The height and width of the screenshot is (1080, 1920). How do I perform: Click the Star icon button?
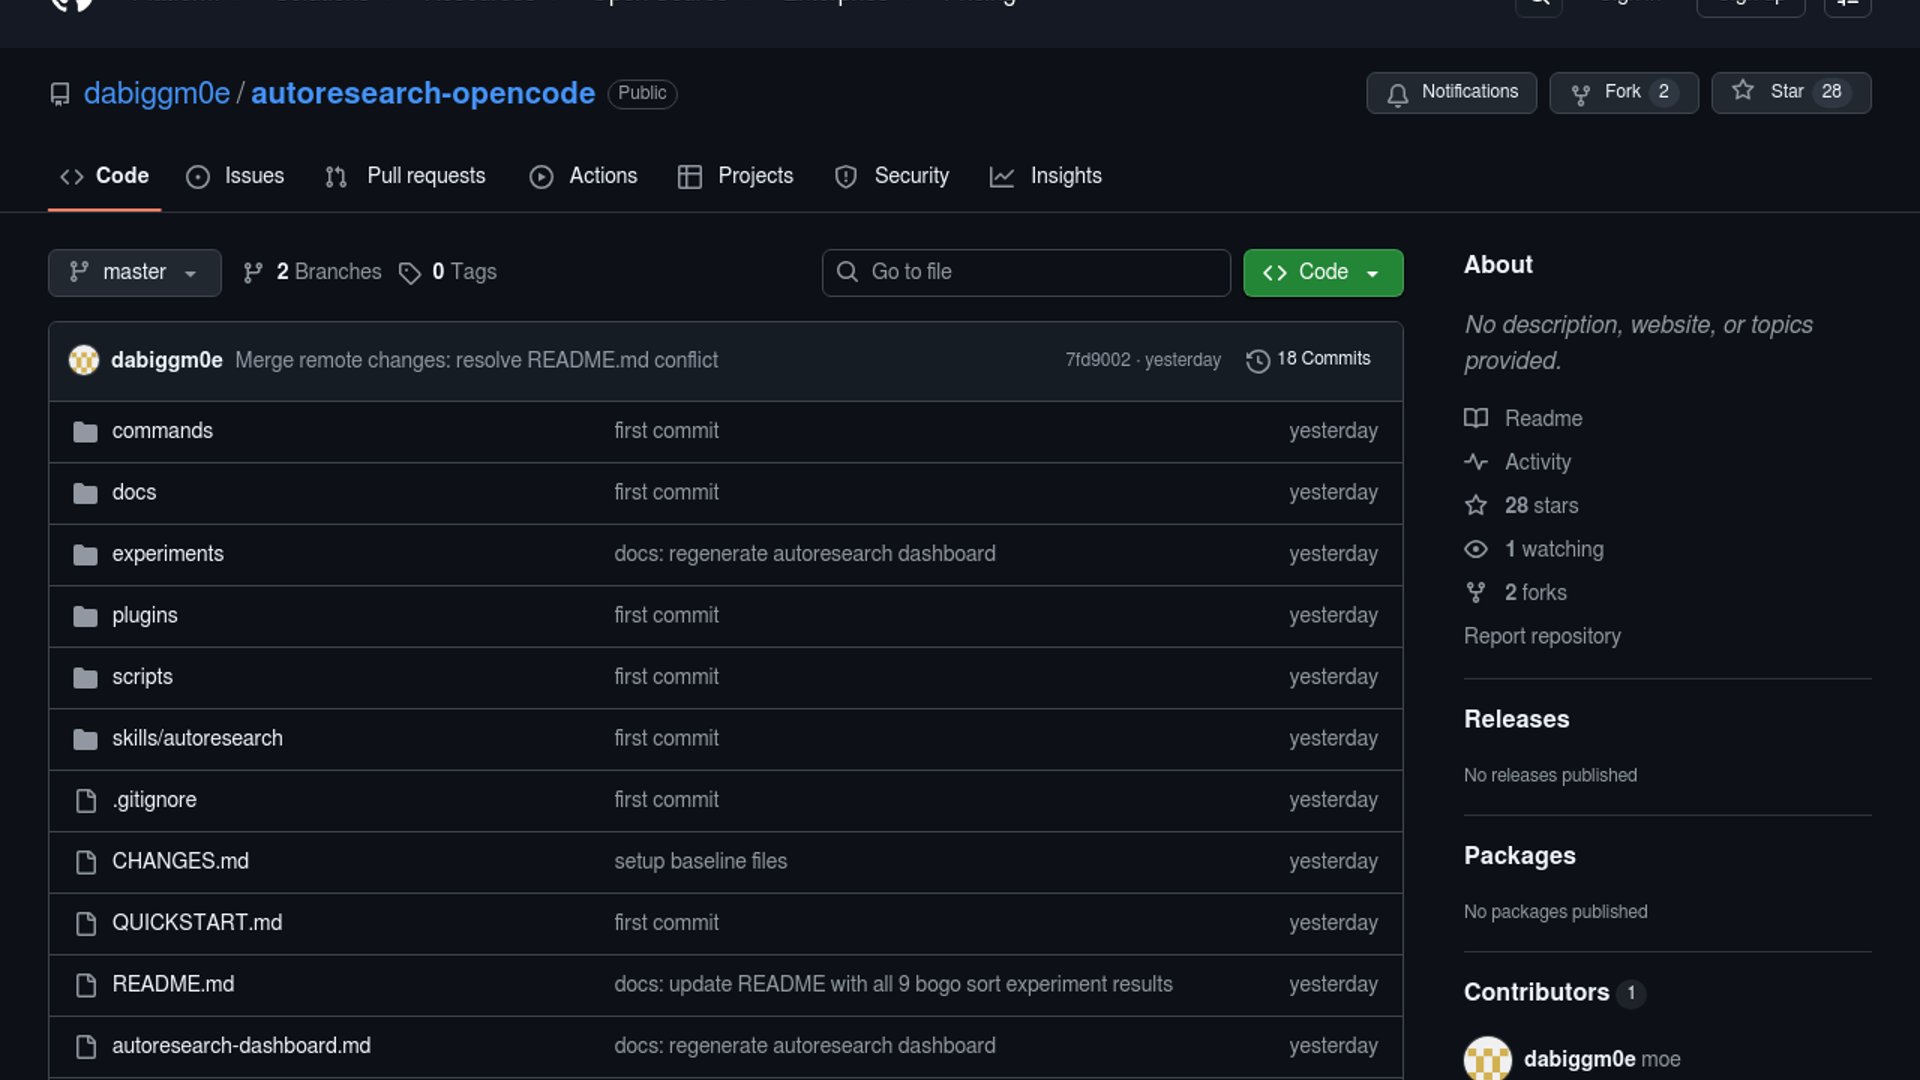1743,91
